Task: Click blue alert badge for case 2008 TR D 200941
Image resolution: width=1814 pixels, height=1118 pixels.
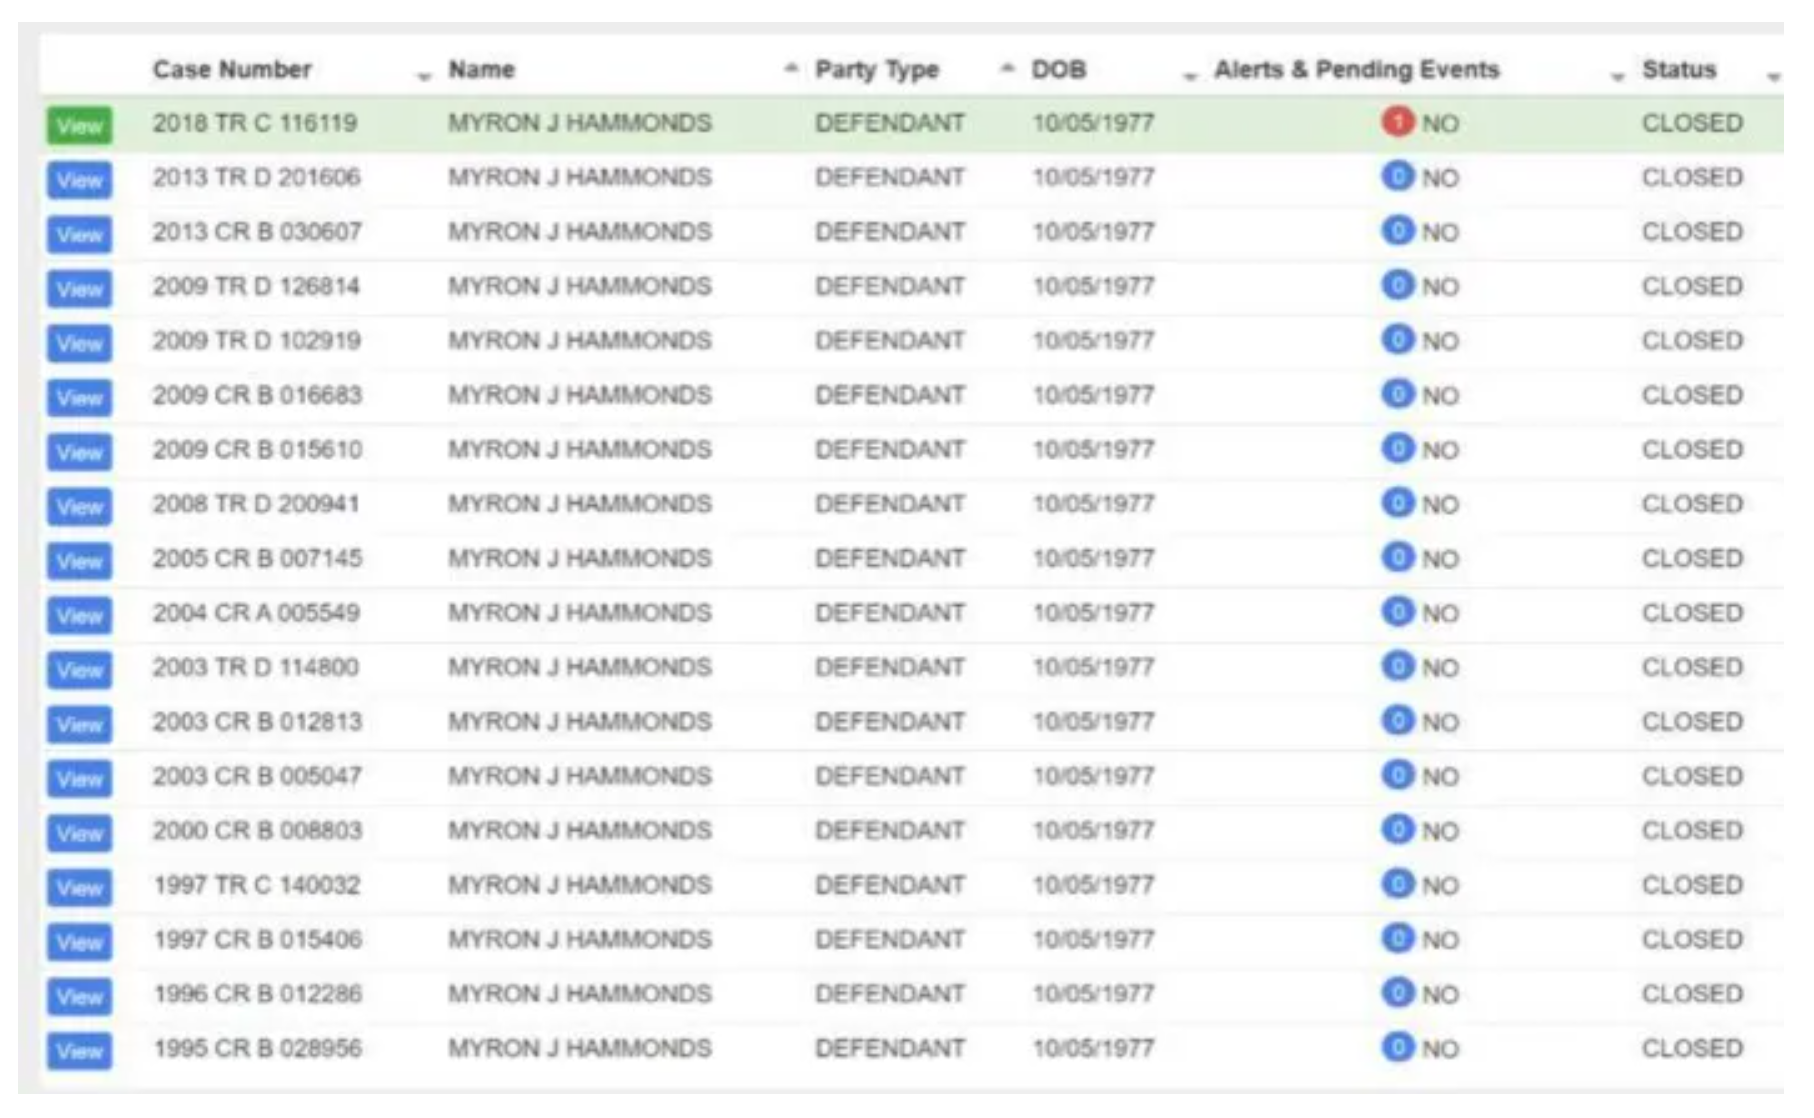Action: (x=1398, y=502)
